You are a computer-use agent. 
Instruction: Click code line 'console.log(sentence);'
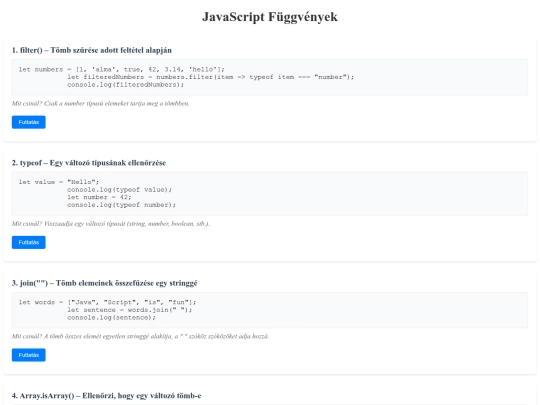(x=111, y=317)
